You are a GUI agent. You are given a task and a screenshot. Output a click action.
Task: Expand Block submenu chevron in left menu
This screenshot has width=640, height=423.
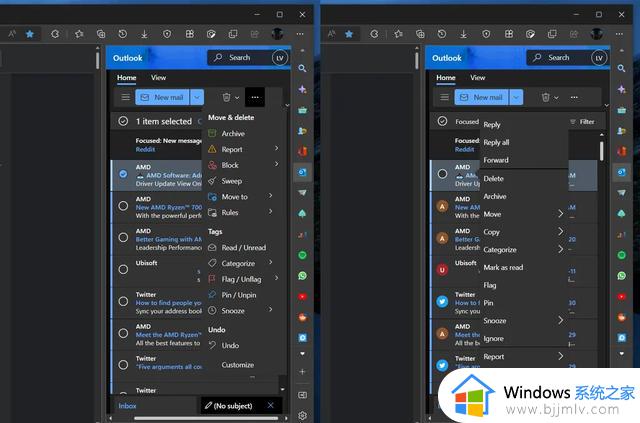277,164
